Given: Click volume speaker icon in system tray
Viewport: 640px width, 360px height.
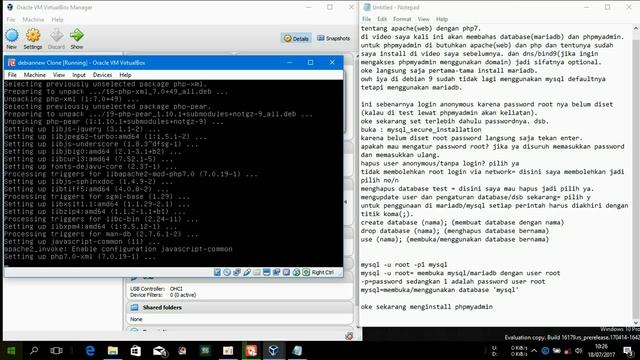Looking at the screenshot, I should pos(579,351).
